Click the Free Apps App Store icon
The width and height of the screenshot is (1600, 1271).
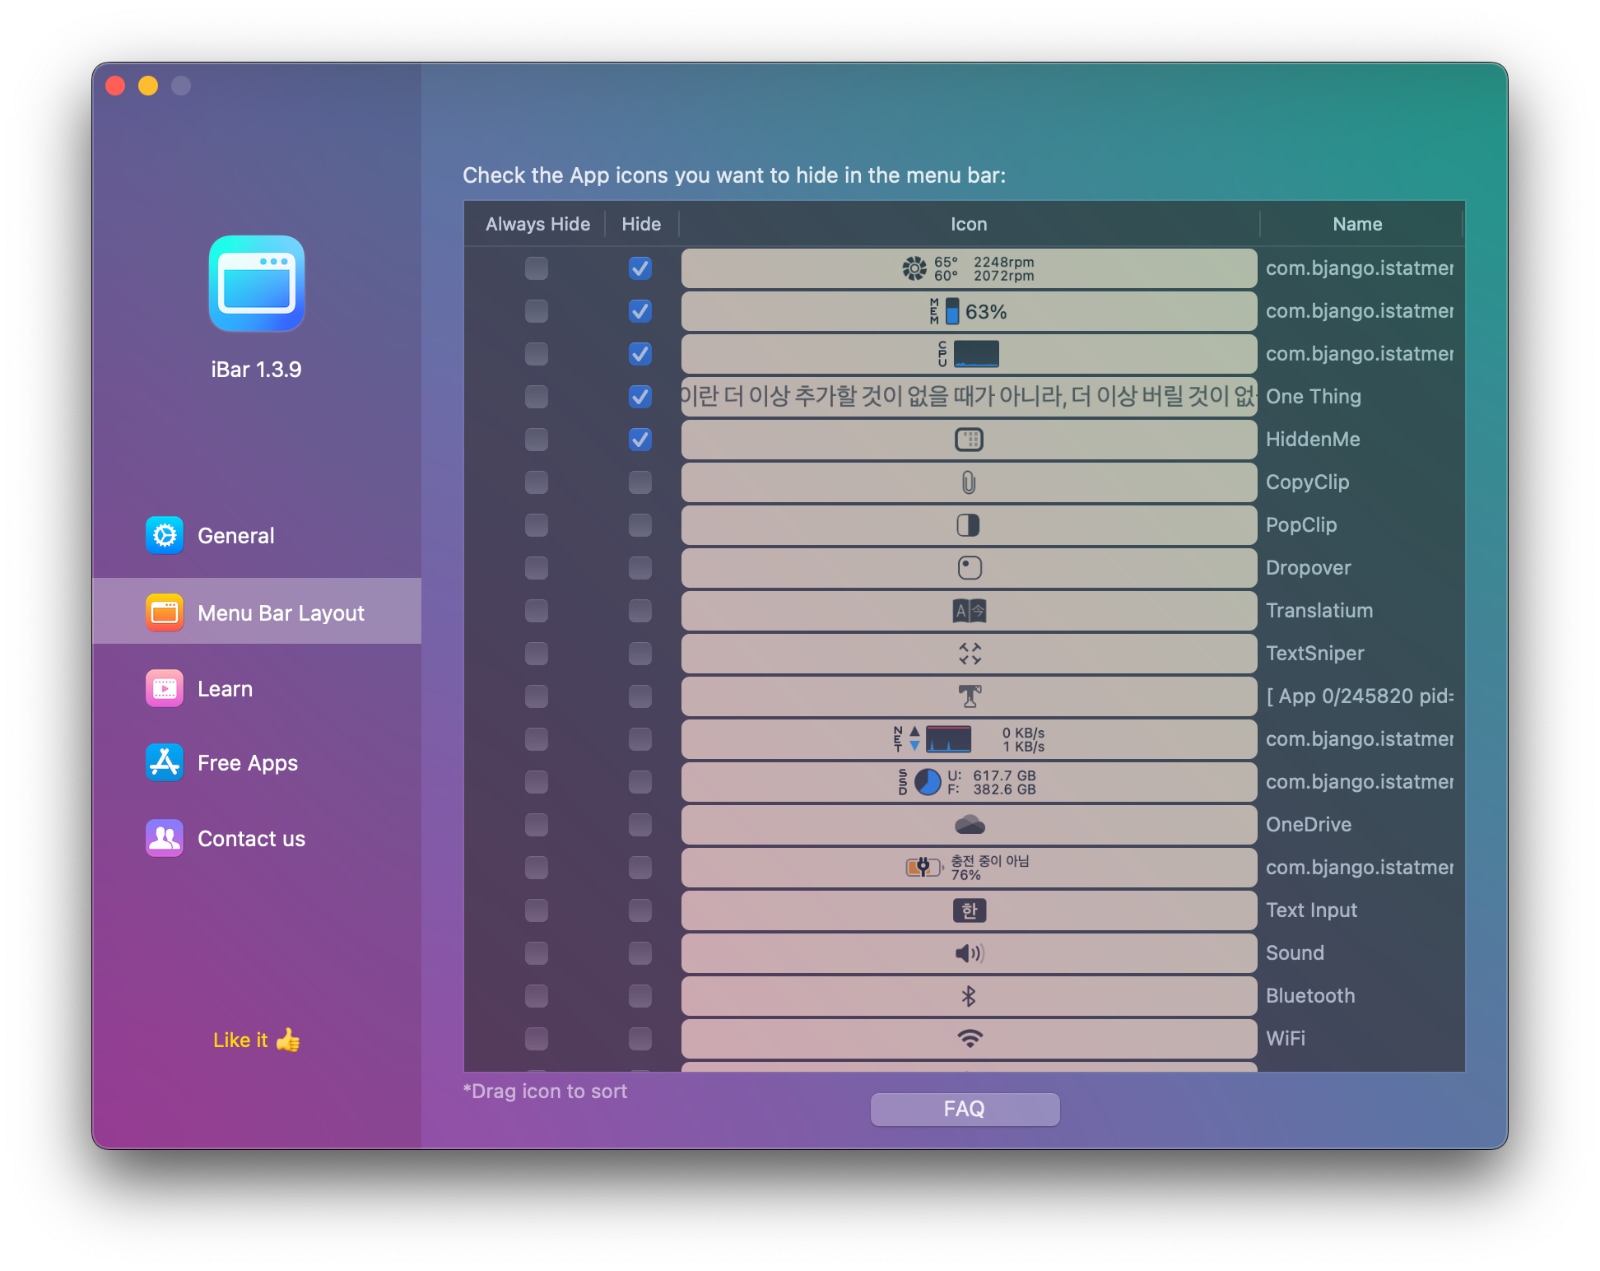[165, 763]
